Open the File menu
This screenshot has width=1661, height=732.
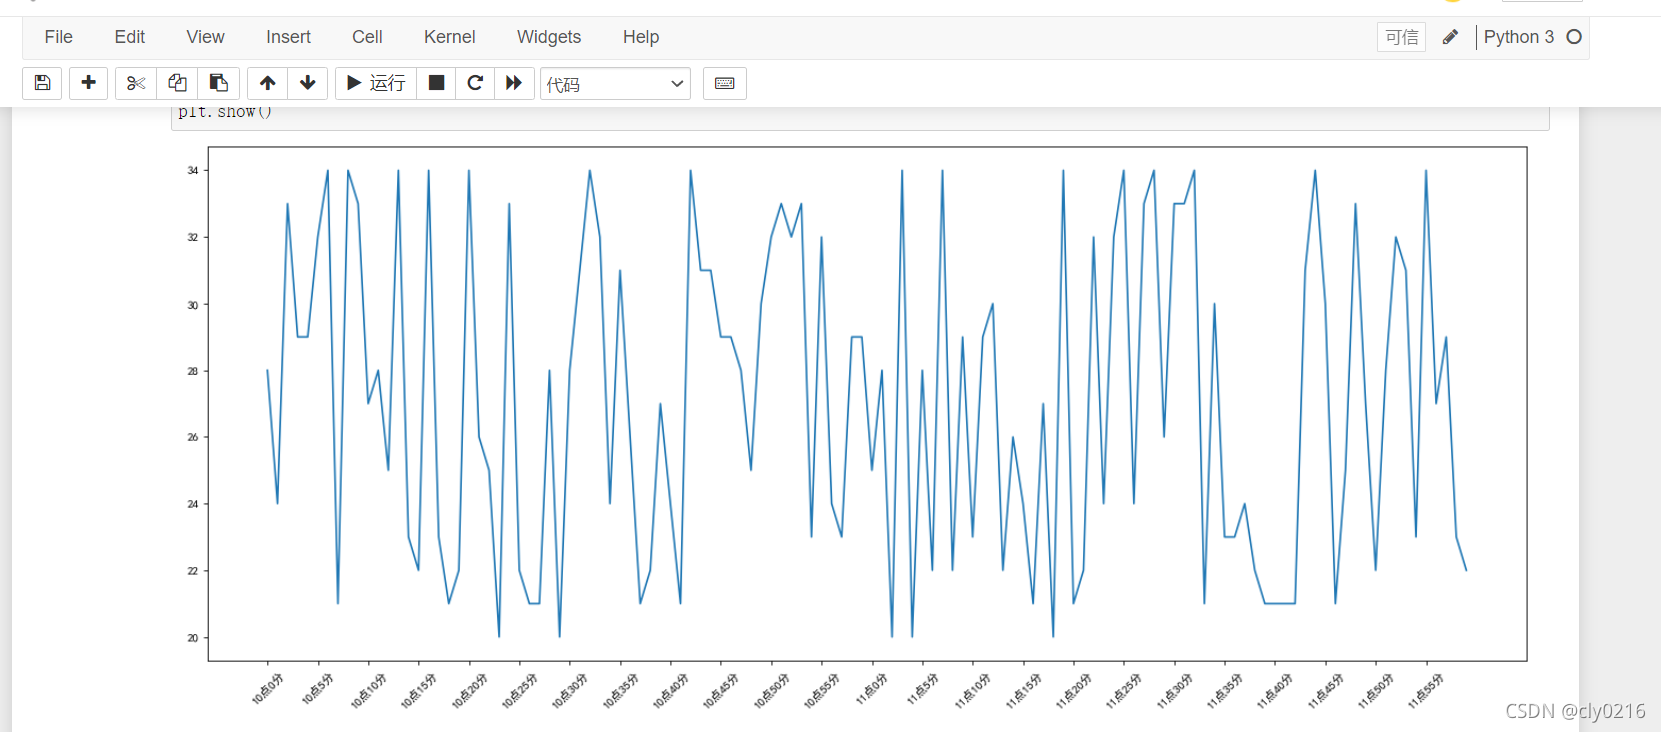[59, 37]
